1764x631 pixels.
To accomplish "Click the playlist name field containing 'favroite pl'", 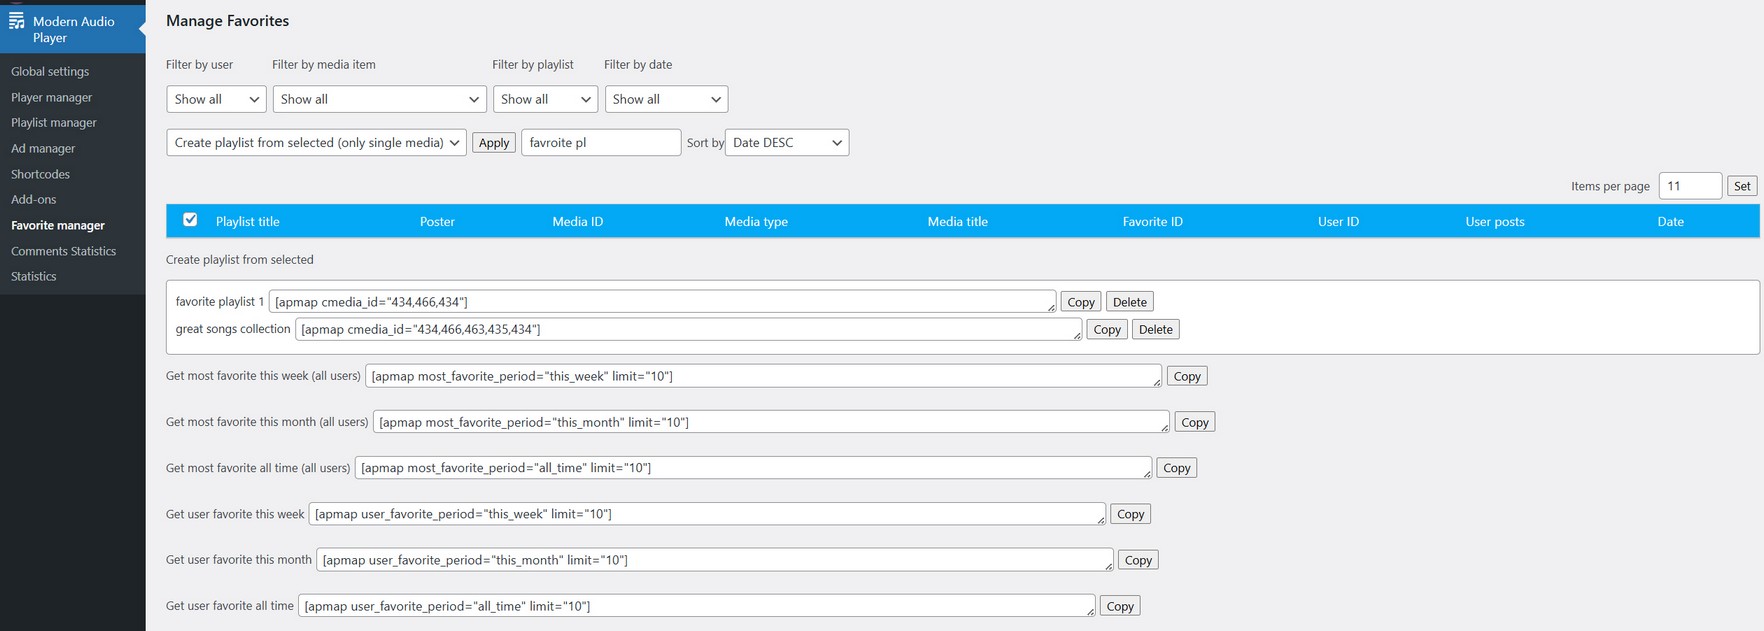I will 600,143.
